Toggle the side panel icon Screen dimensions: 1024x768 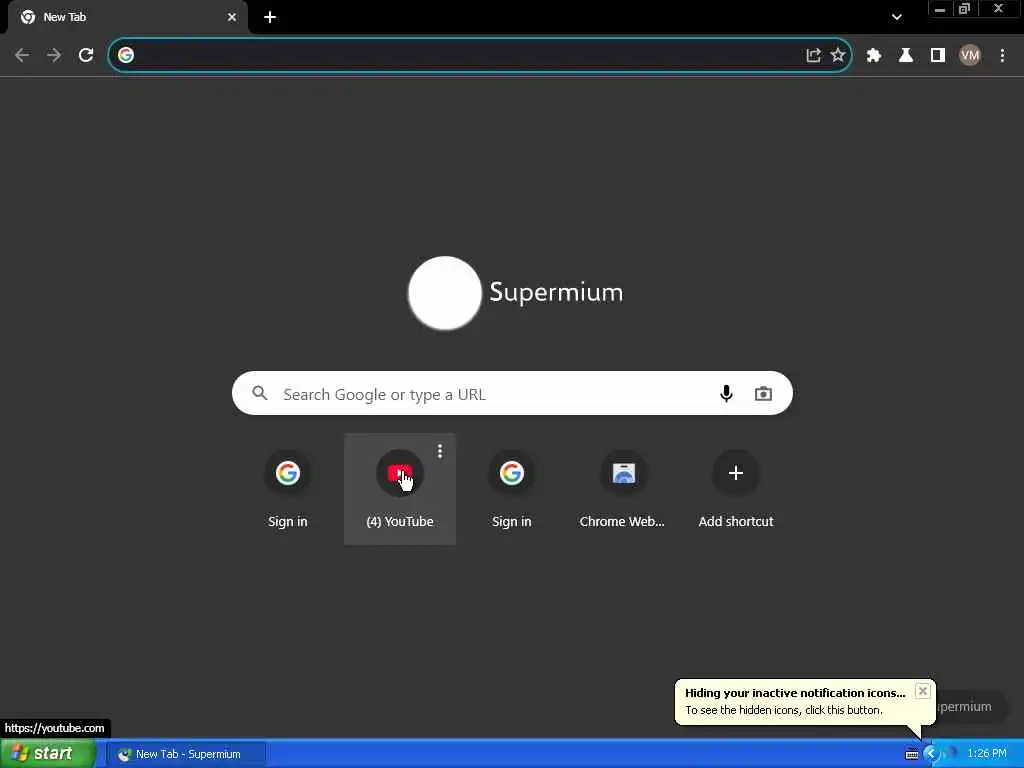point(938,56)
